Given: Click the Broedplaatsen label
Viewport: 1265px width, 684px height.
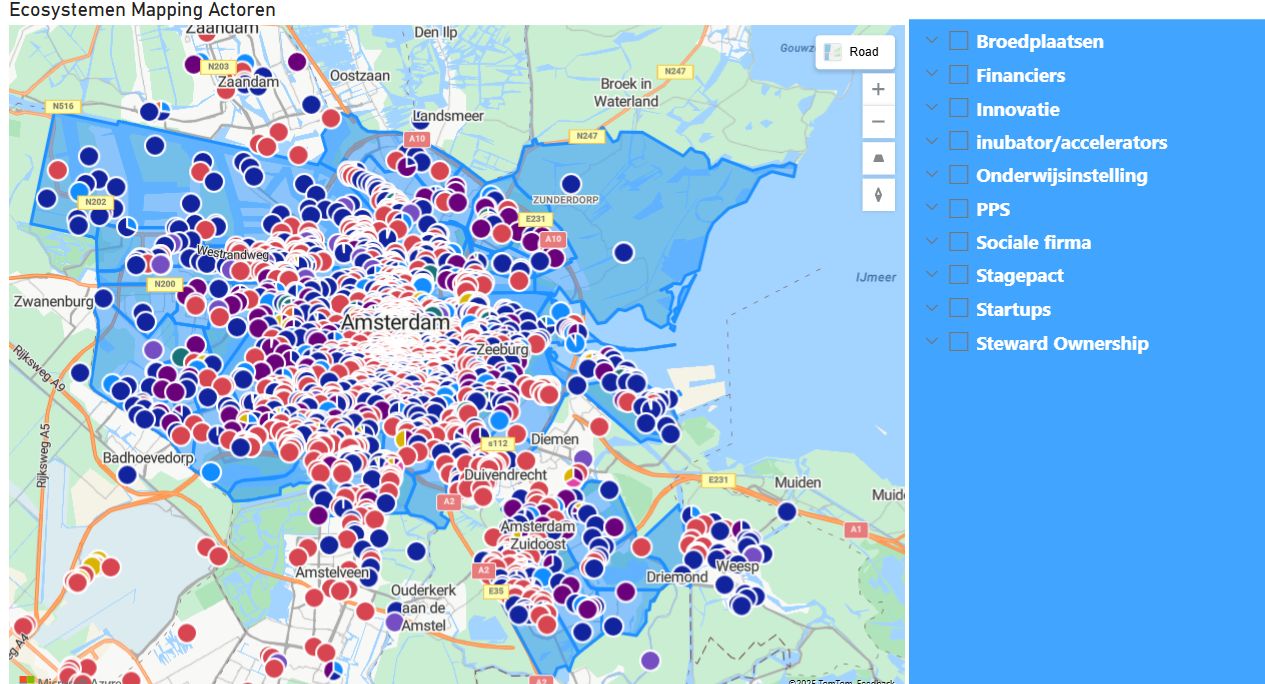Looking at the screenshot, I should click(x=1040, y=42).
